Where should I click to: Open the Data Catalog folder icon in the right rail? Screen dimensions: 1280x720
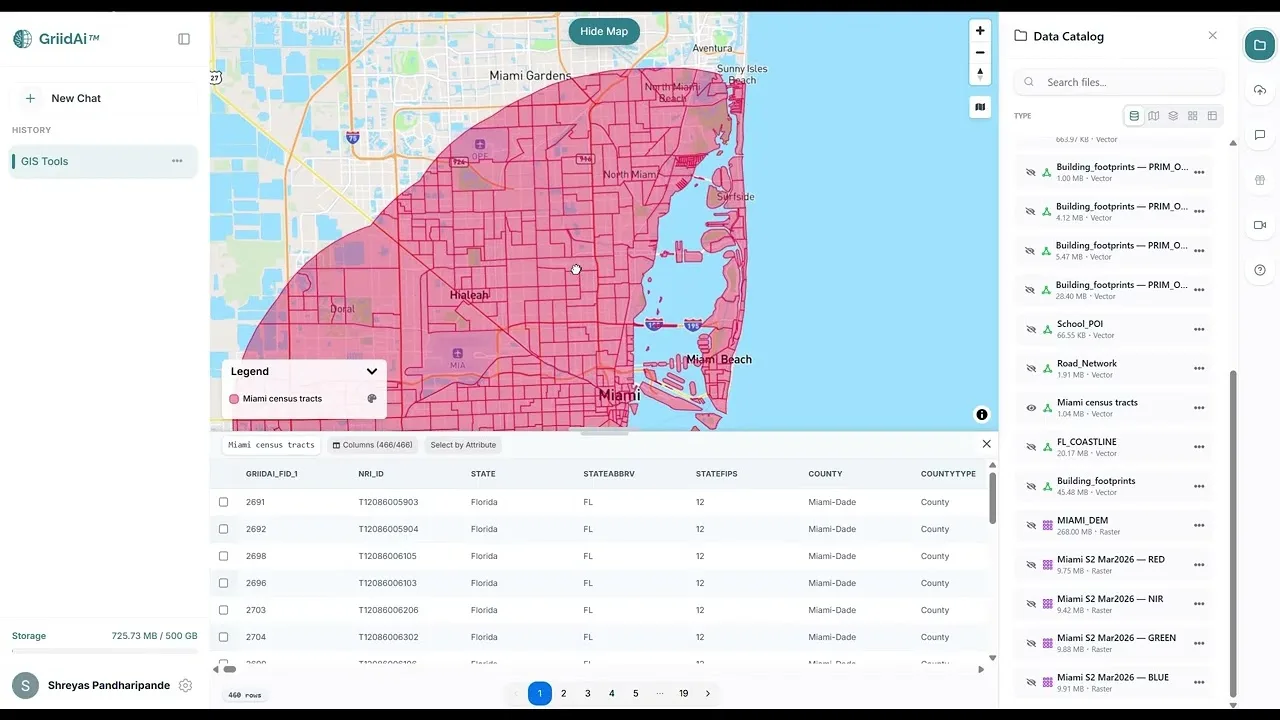coord(1260,45)
